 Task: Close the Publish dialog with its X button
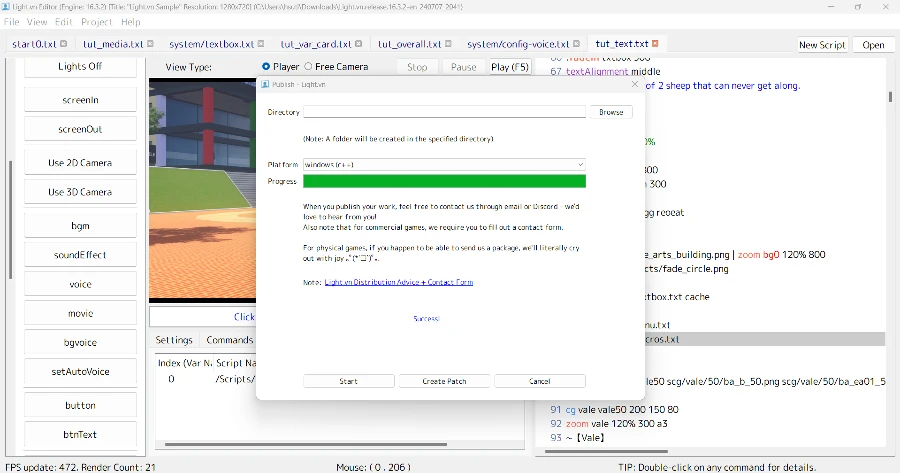[633, 85]
